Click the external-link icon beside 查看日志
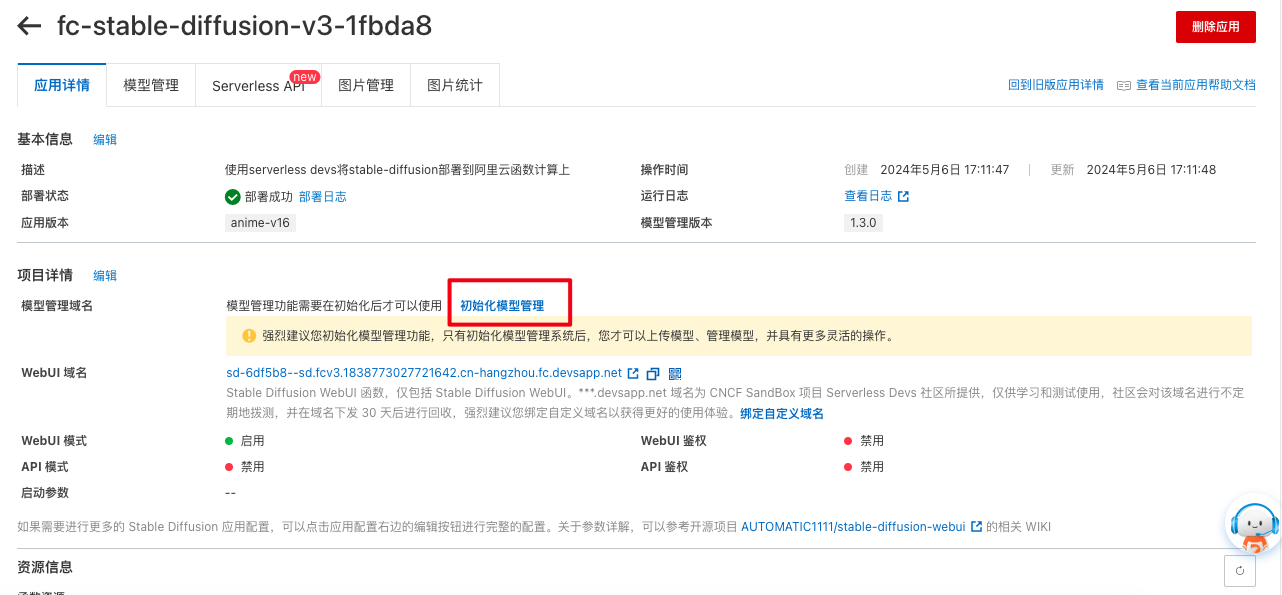Viewport: 1282px width, 595px height. click(x=903, y=196)
